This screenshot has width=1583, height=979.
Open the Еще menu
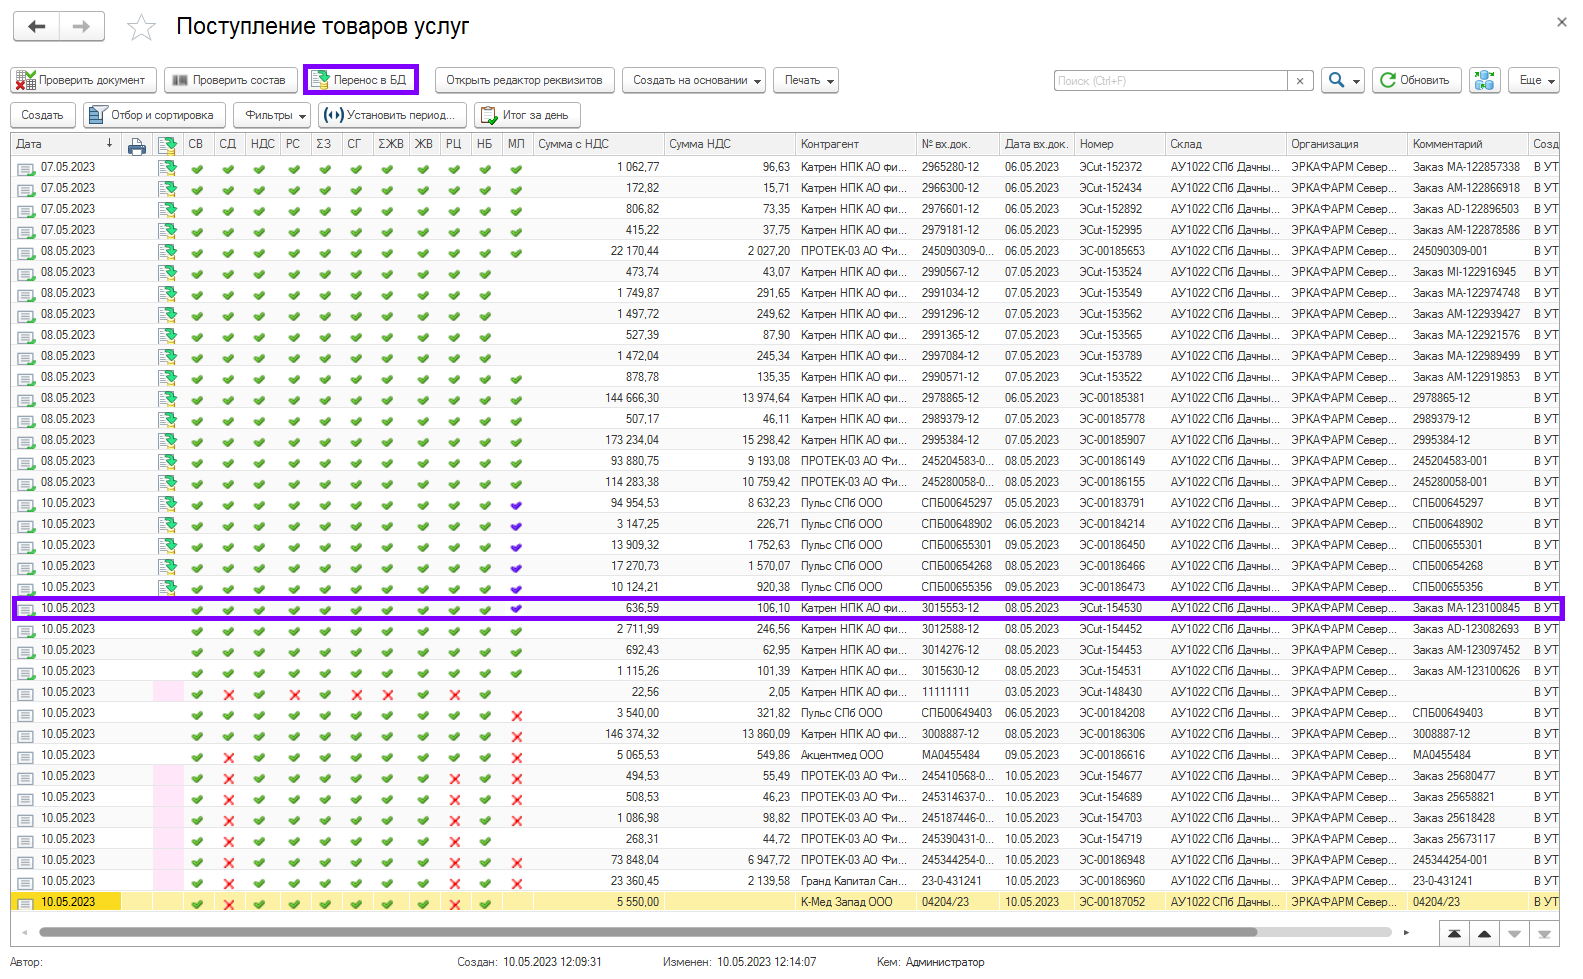coord(1533,81)
